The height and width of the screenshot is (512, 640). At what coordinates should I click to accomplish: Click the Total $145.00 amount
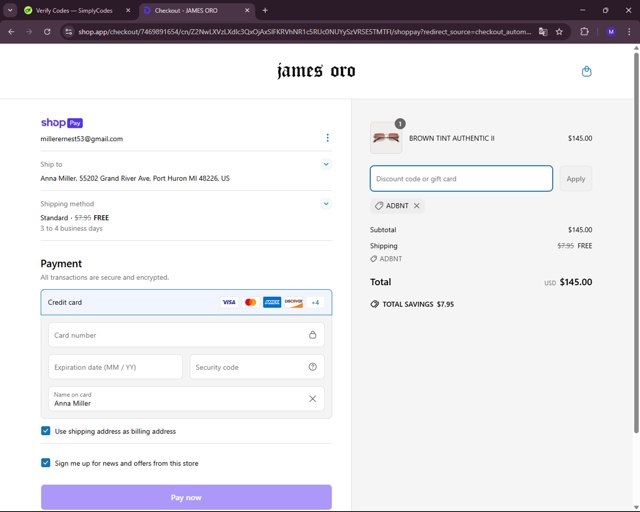tap(576, 282)
